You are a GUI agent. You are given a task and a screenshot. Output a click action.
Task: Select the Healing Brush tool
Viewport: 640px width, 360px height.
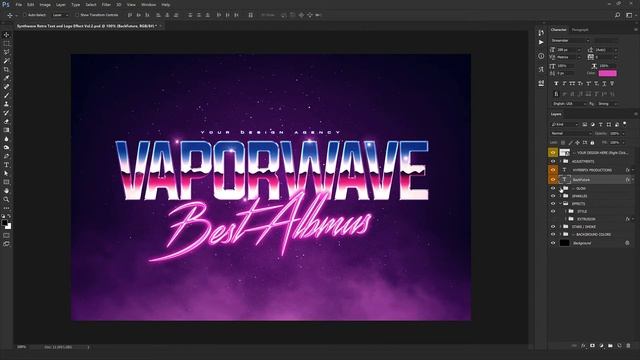click(7, 87)
